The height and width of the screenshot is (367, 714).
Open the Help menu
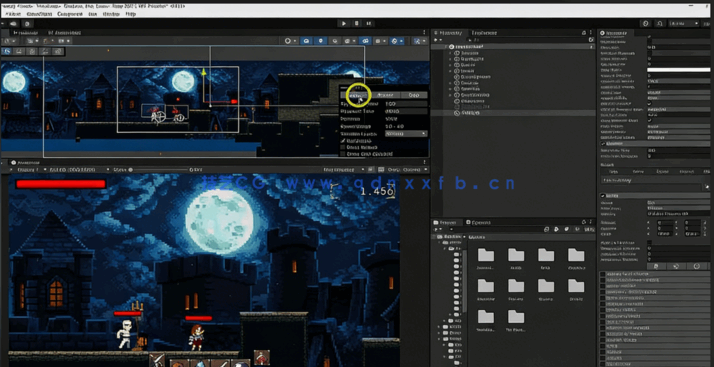coord(131,14)
